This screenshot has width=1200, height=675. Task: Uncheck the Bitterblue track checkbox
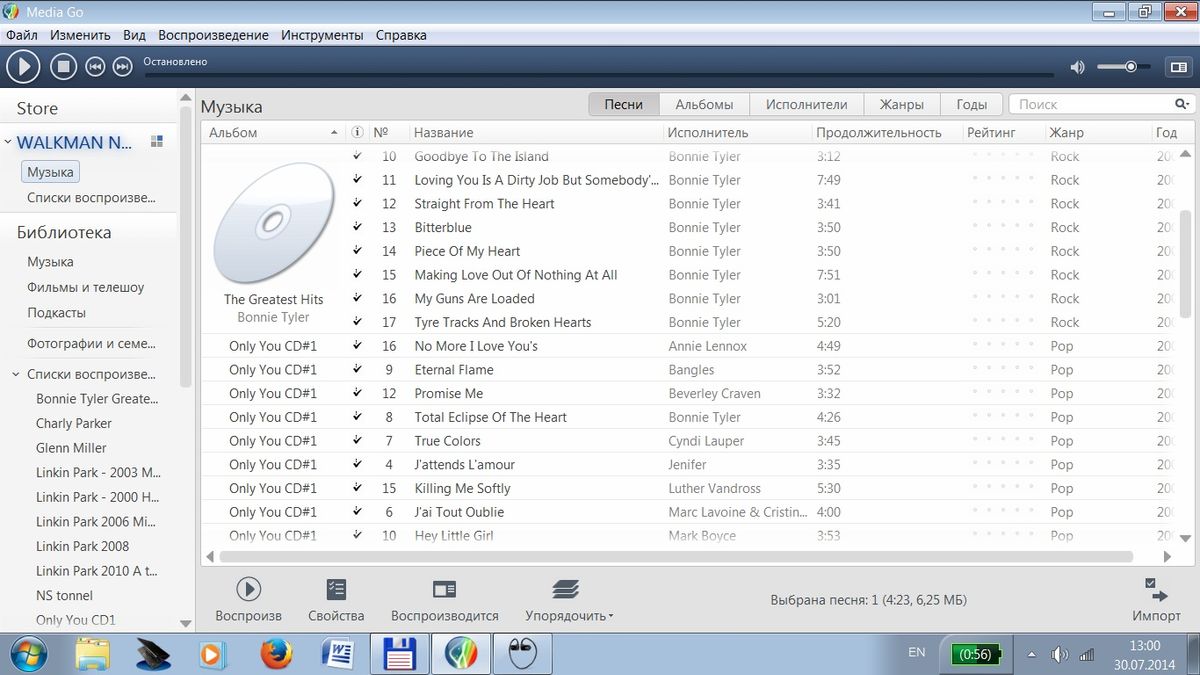point(357,227)
